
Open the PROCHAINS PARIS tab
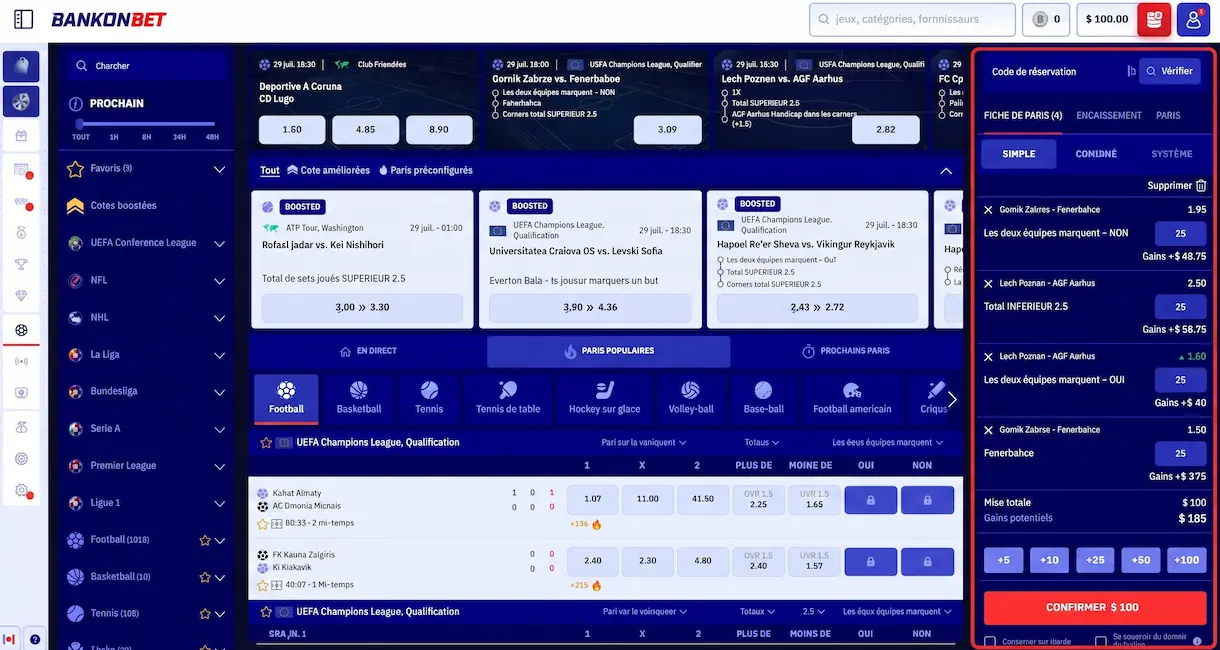pos(846,351)
